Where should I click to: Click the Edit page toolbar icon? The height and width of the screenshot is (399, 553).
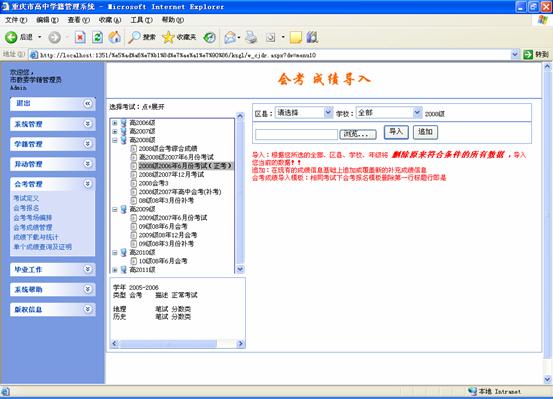(271, 37)
